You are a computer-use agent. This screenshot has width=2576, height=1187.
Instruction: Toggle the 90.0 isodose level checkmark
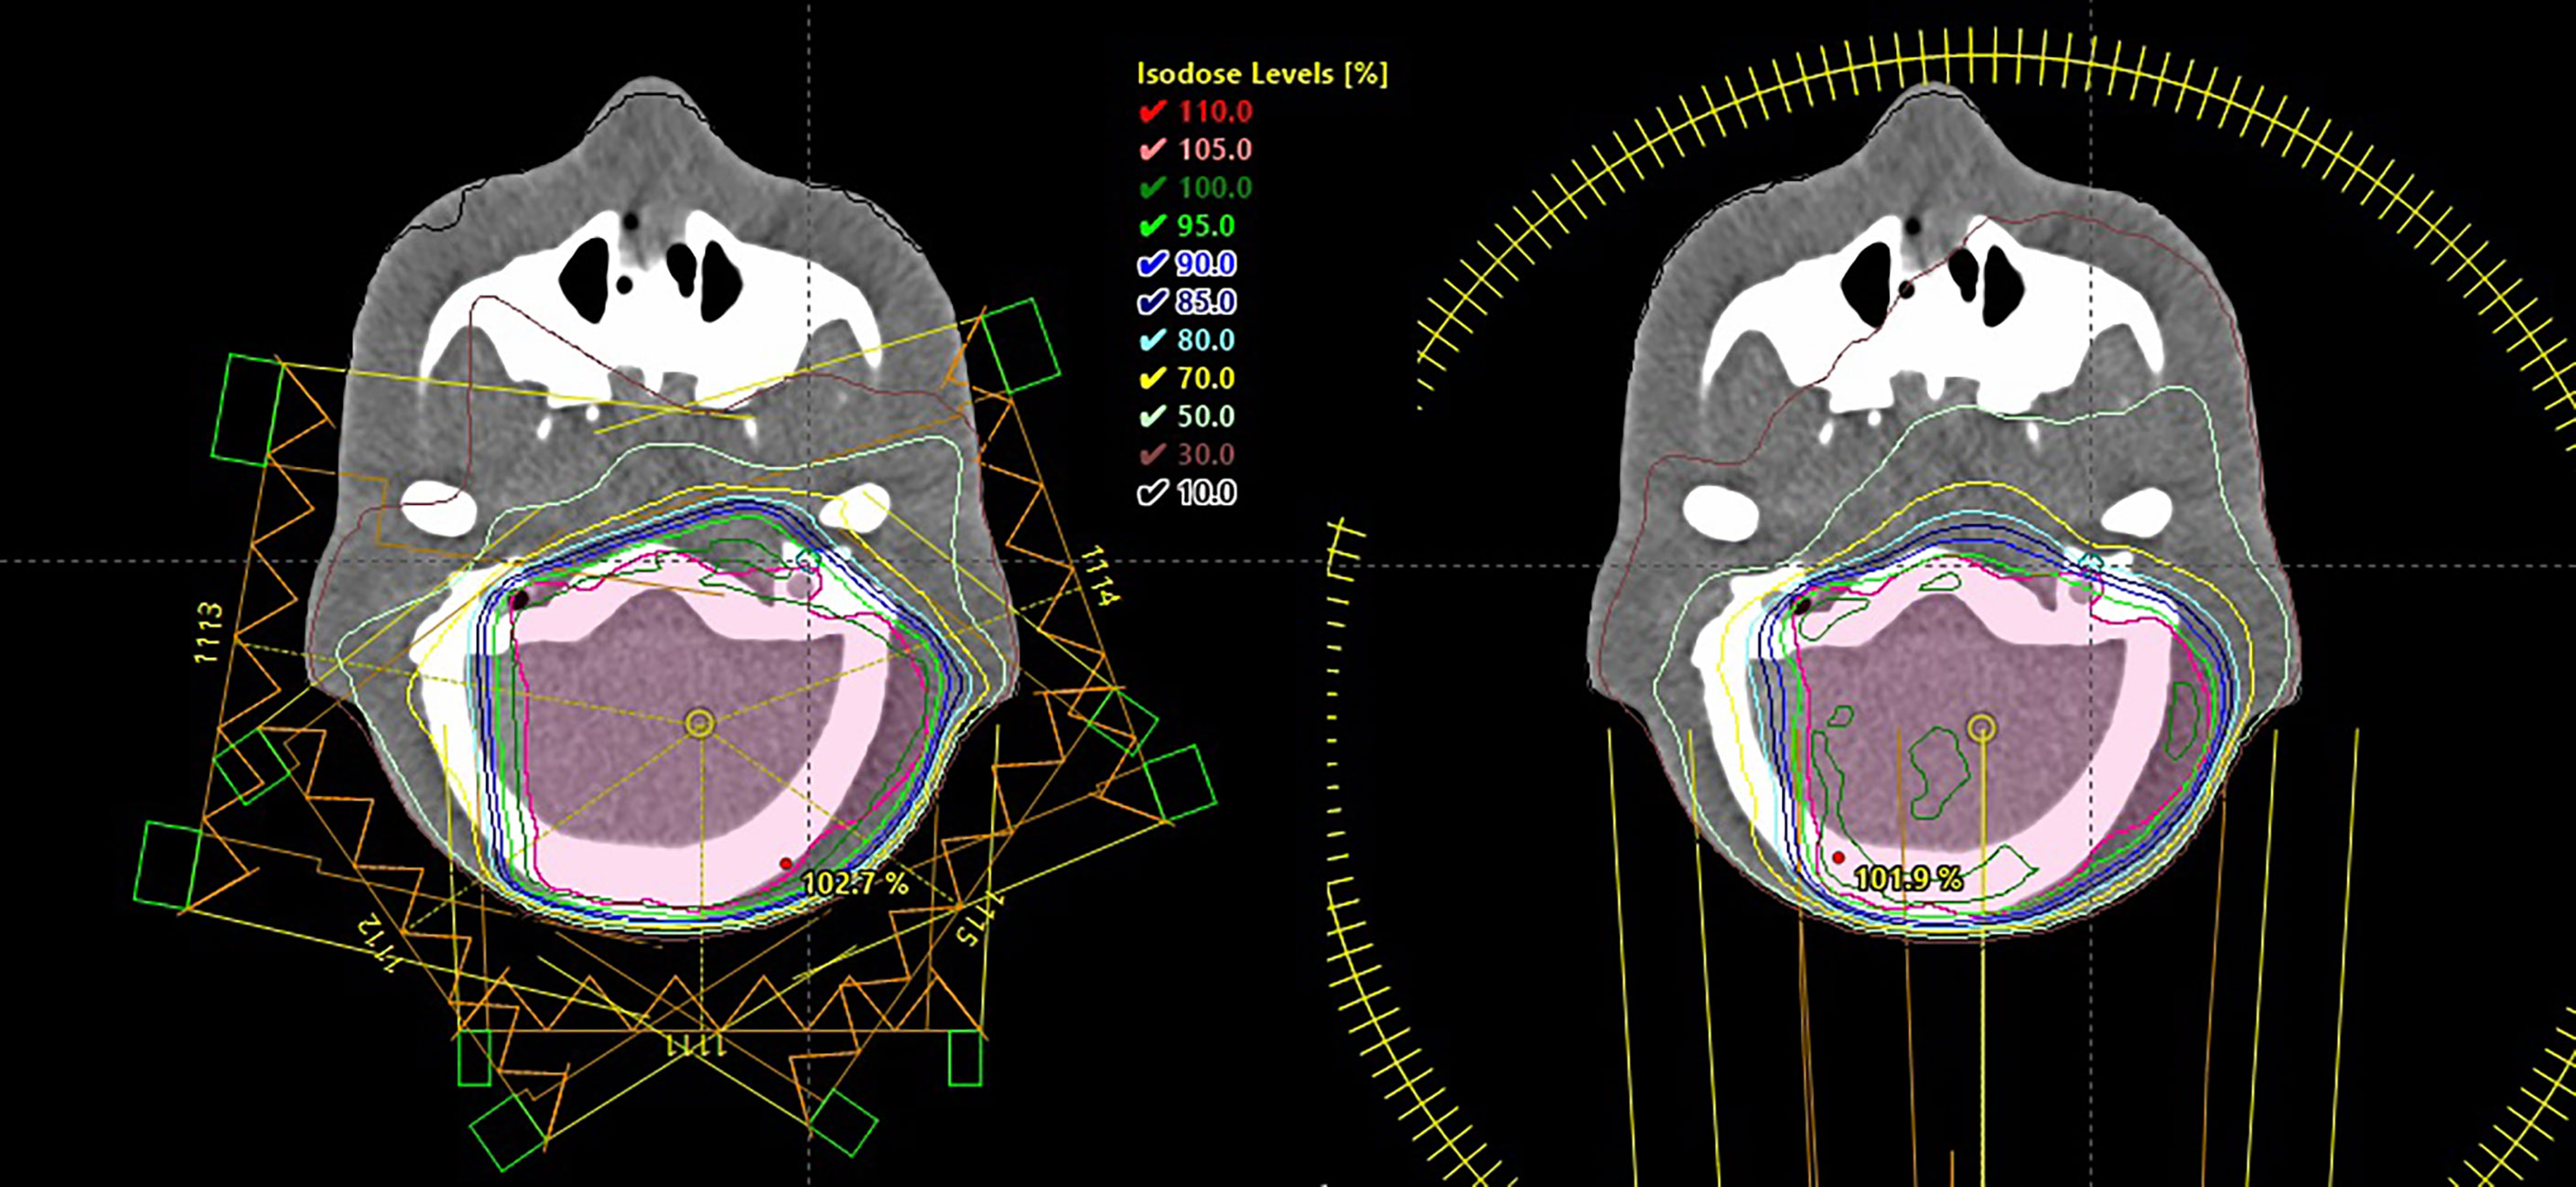[x=1153, y=263]
